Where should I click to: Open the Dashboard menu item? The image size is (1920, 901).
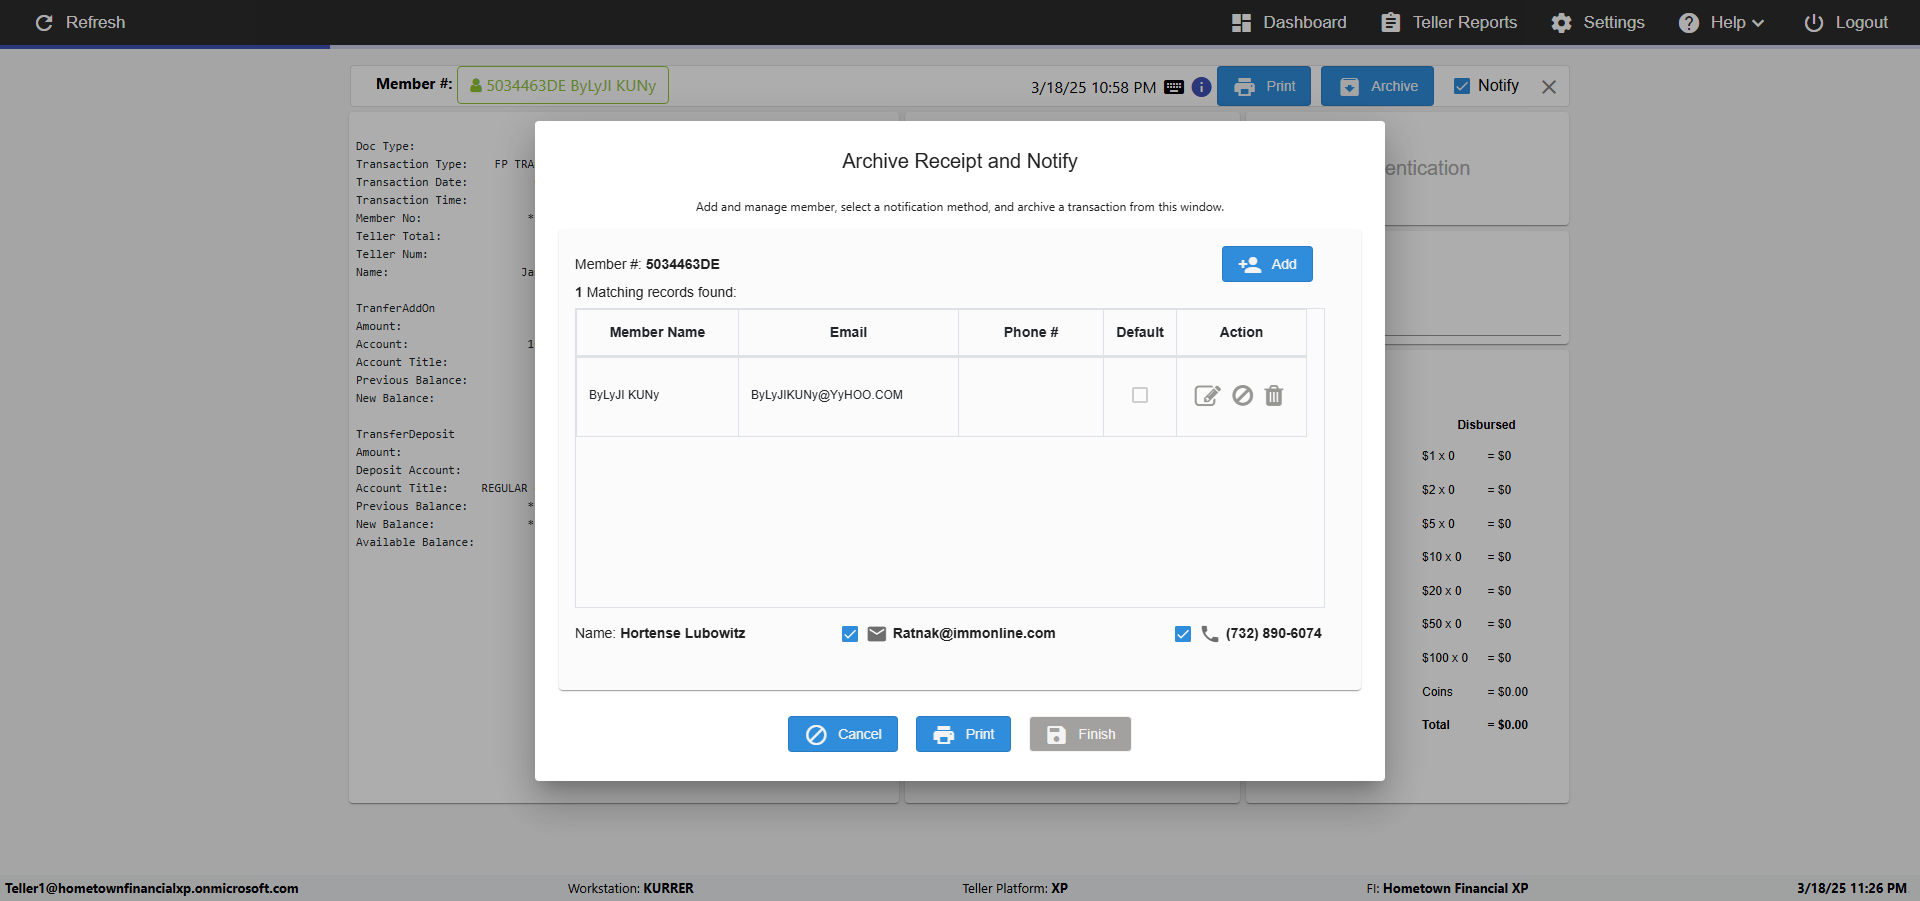pyautogui.click(x=1289, y=22)
